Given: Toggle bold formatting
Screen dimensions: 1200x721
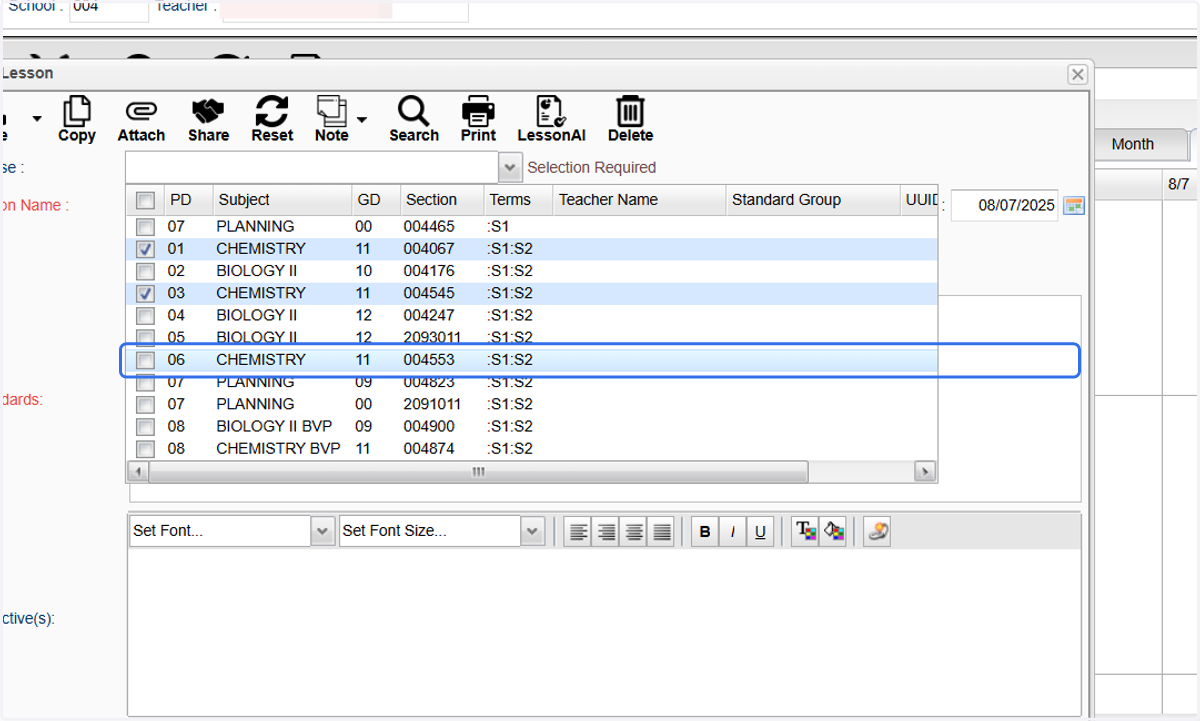Looking at the screenshot, I should pyautogui.click(x=705, y=532).
